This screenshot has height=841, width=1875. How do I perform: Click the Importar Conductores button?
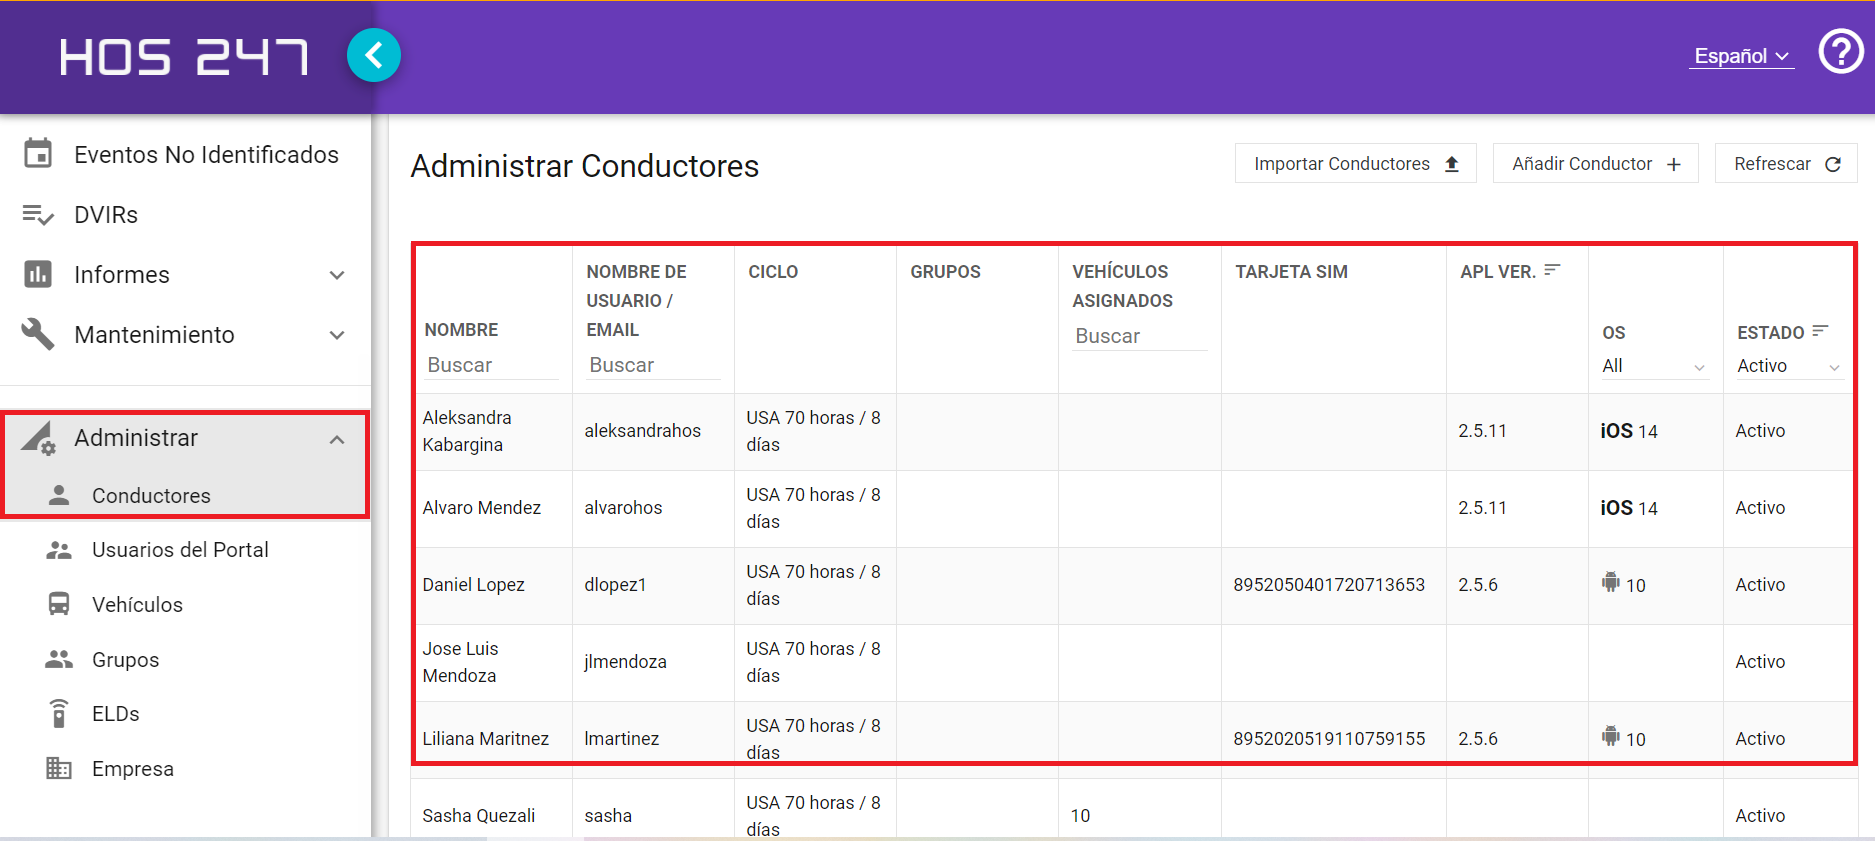(1355, 164)
